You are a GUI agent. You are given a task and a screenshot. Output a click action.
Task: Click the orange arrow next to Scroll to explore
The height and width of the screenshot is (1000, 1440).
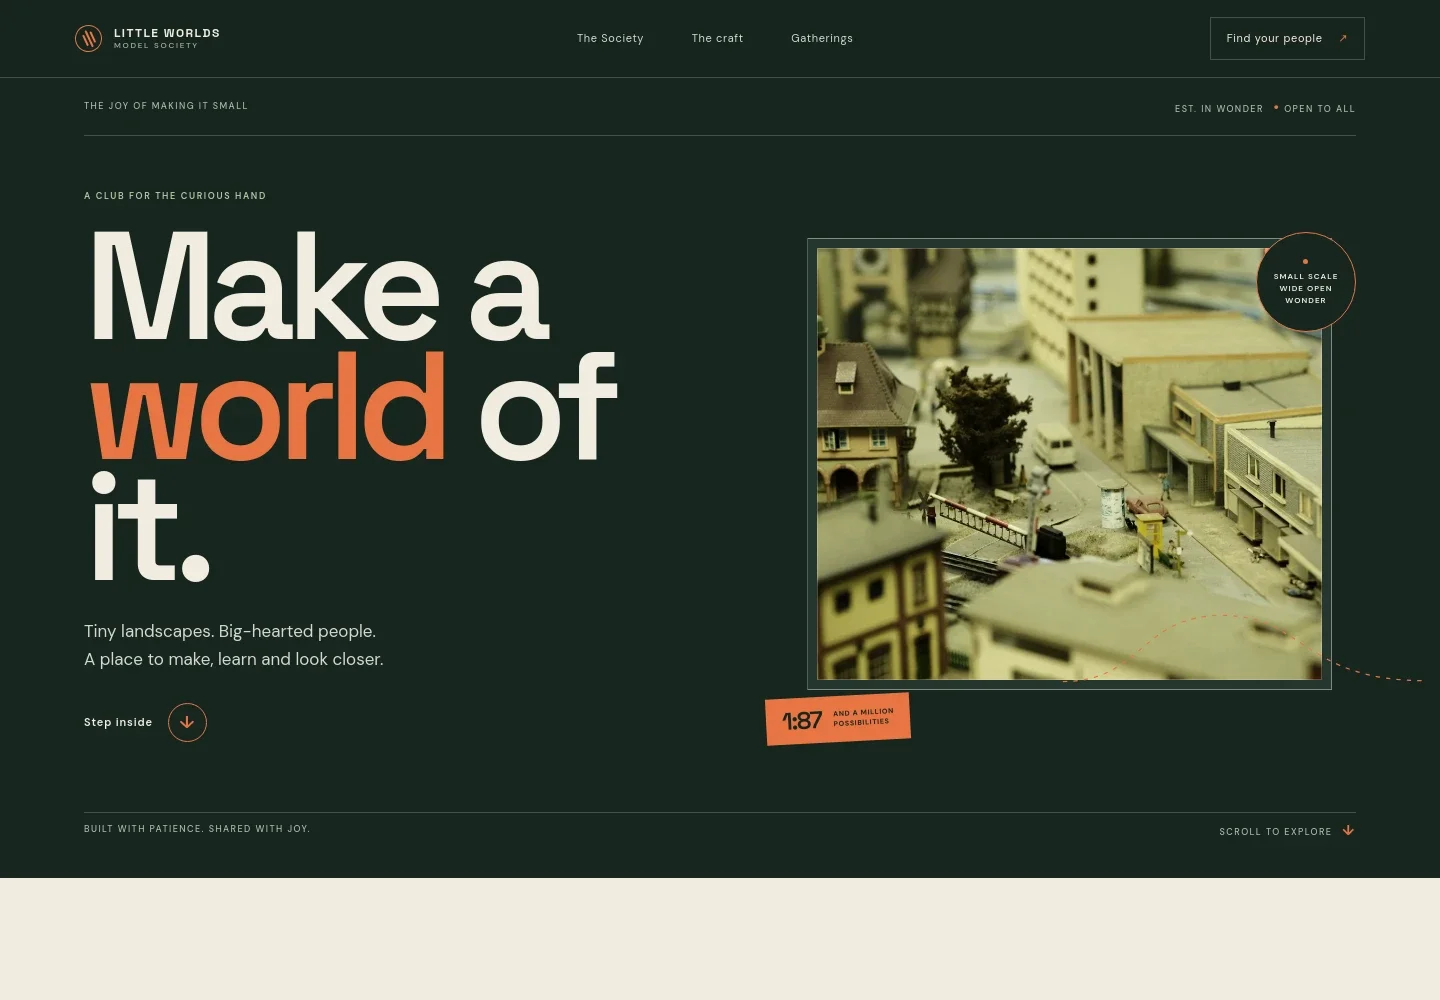point(1348,830)
